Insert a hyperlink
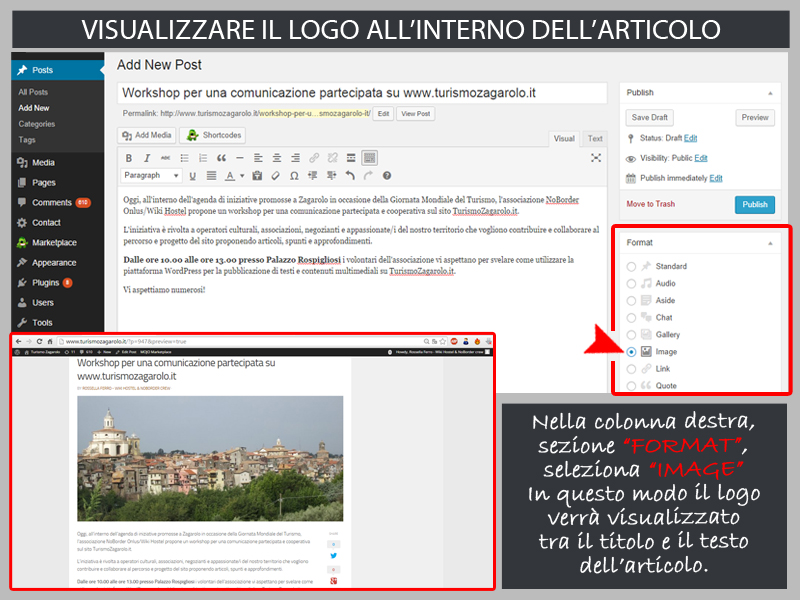 pyautogui.click(x=314, y=158)
